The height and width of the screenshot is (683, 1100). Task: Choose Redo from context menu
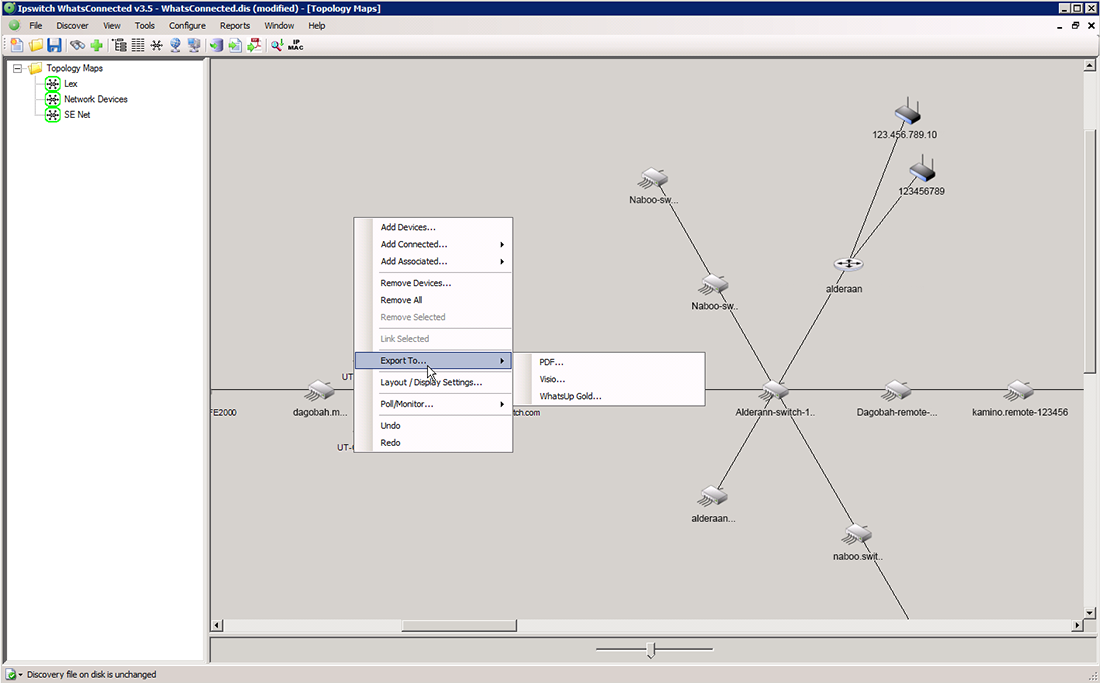(434, 443)
